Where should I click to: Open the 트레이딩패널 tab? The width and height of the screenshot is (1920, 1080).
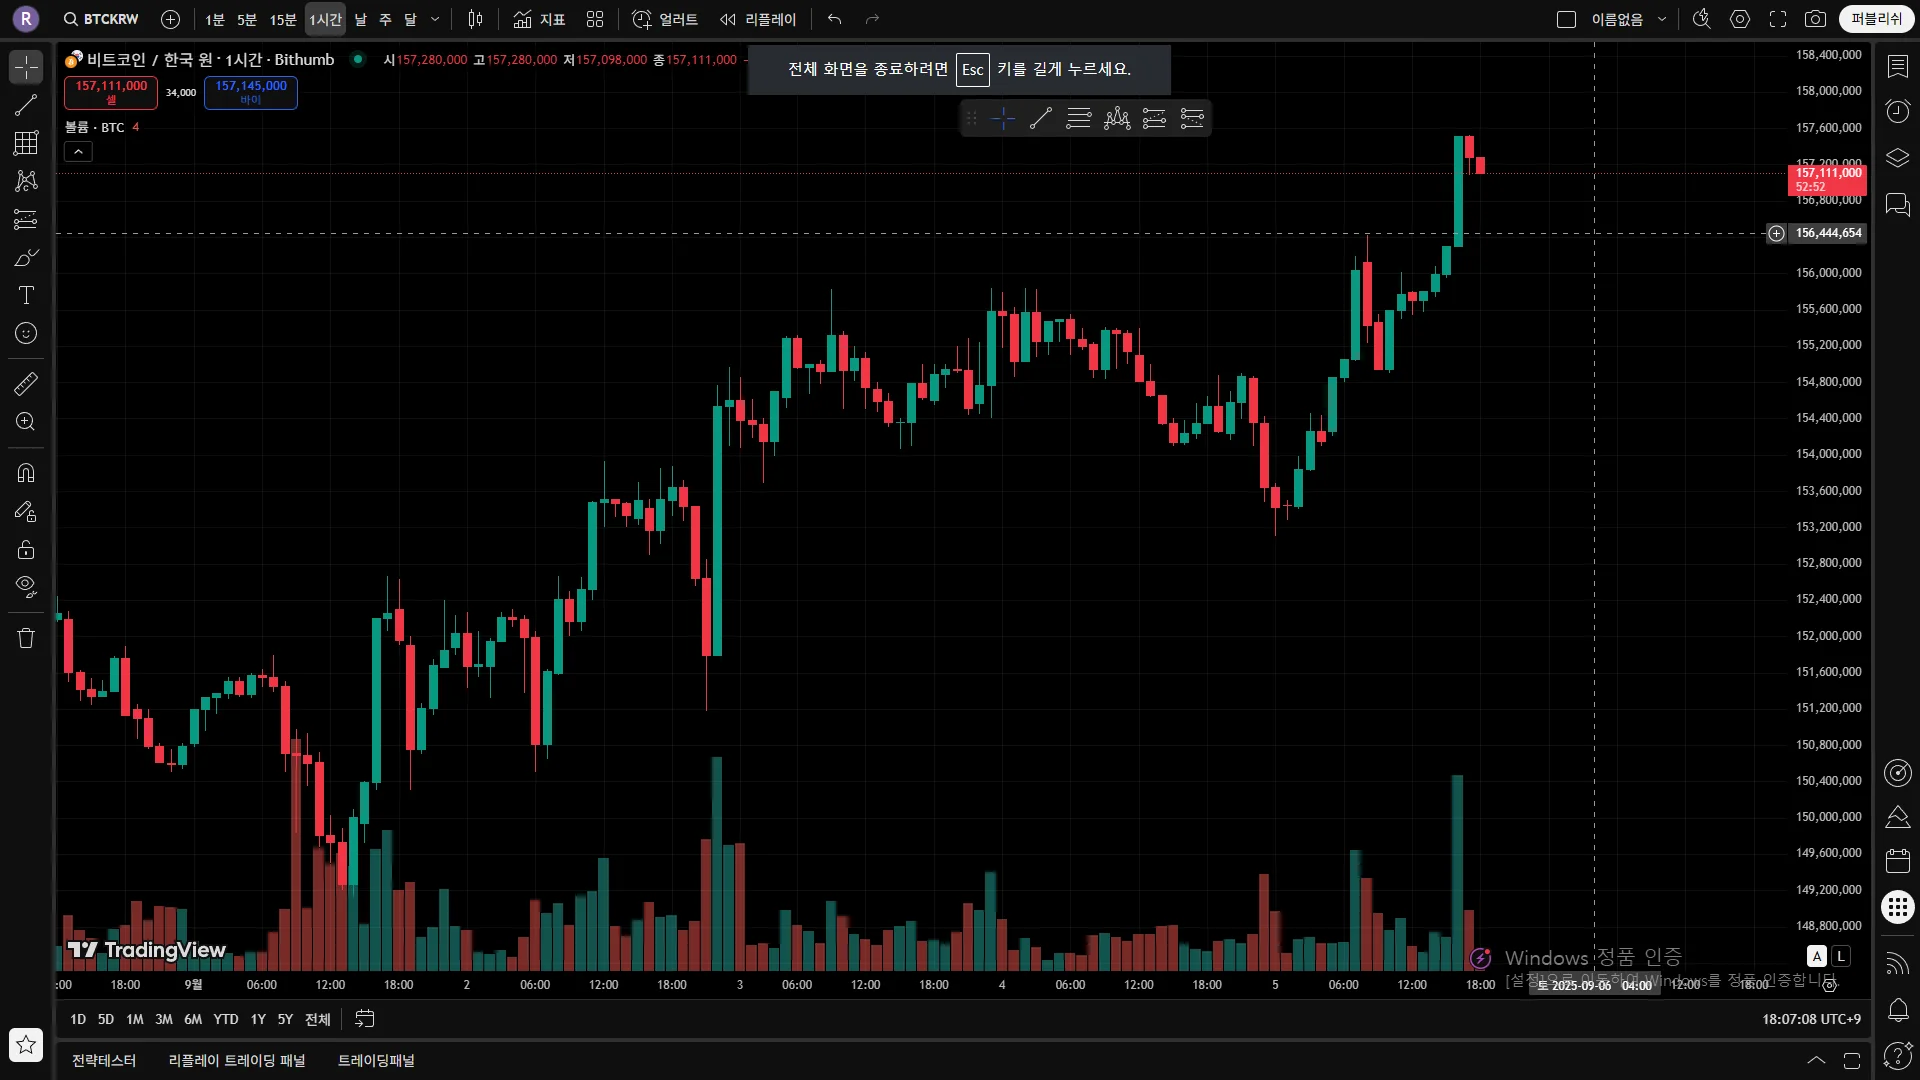click(x=376, y=1060)
